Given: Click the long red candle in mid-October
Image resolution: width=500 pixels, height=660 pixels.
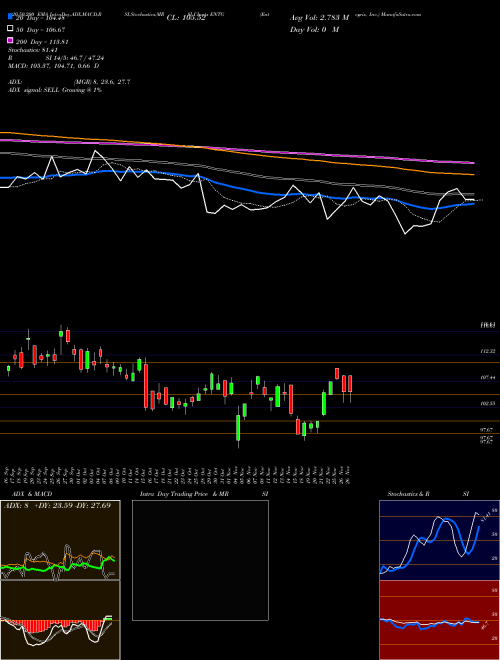Looking at the screenshot, I should [146, 386].
